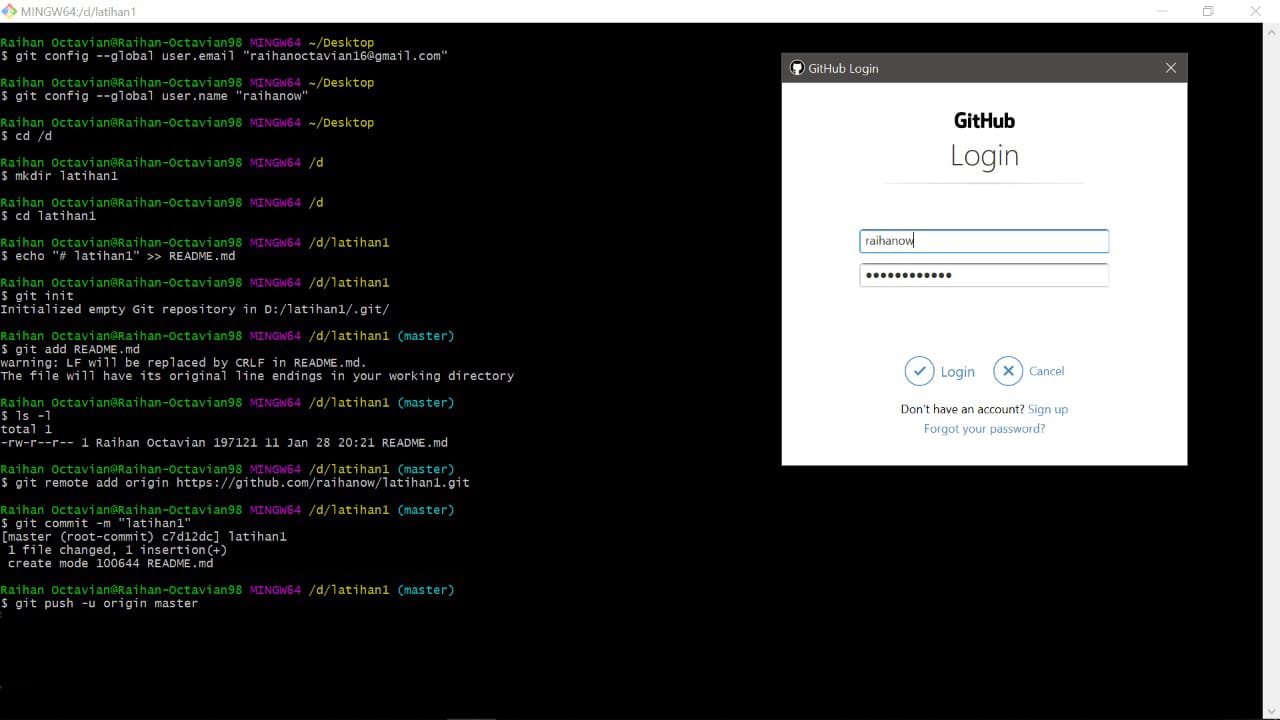Click the Git Bash icon in MINGW64 title bar
The height and width of the screenshot is (720, 1280).
[x=9, y=11]
